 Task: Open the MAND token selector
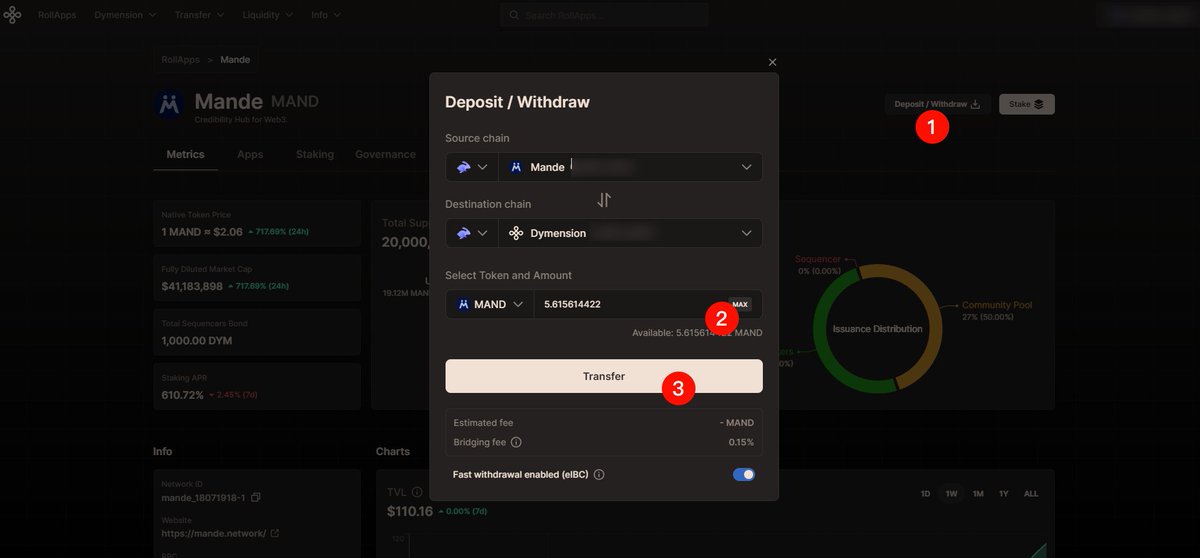[x=490, y=304]
